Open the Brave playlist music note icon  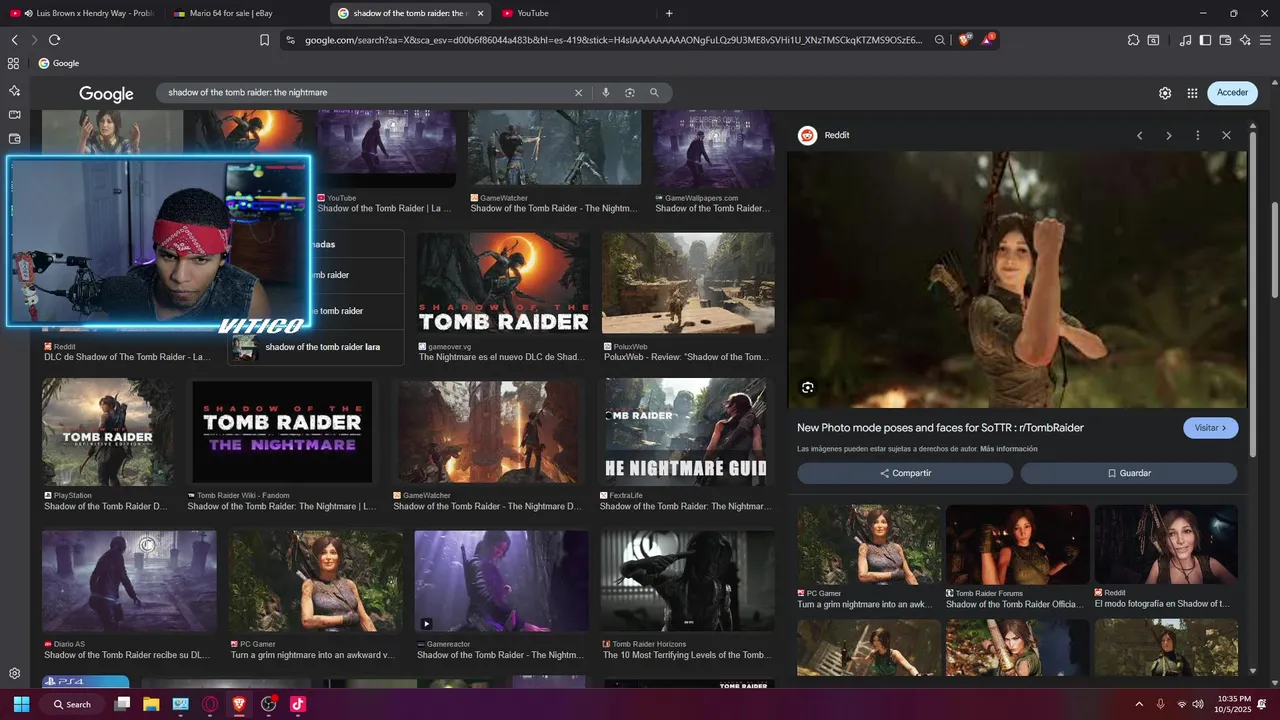[1186, 40]
